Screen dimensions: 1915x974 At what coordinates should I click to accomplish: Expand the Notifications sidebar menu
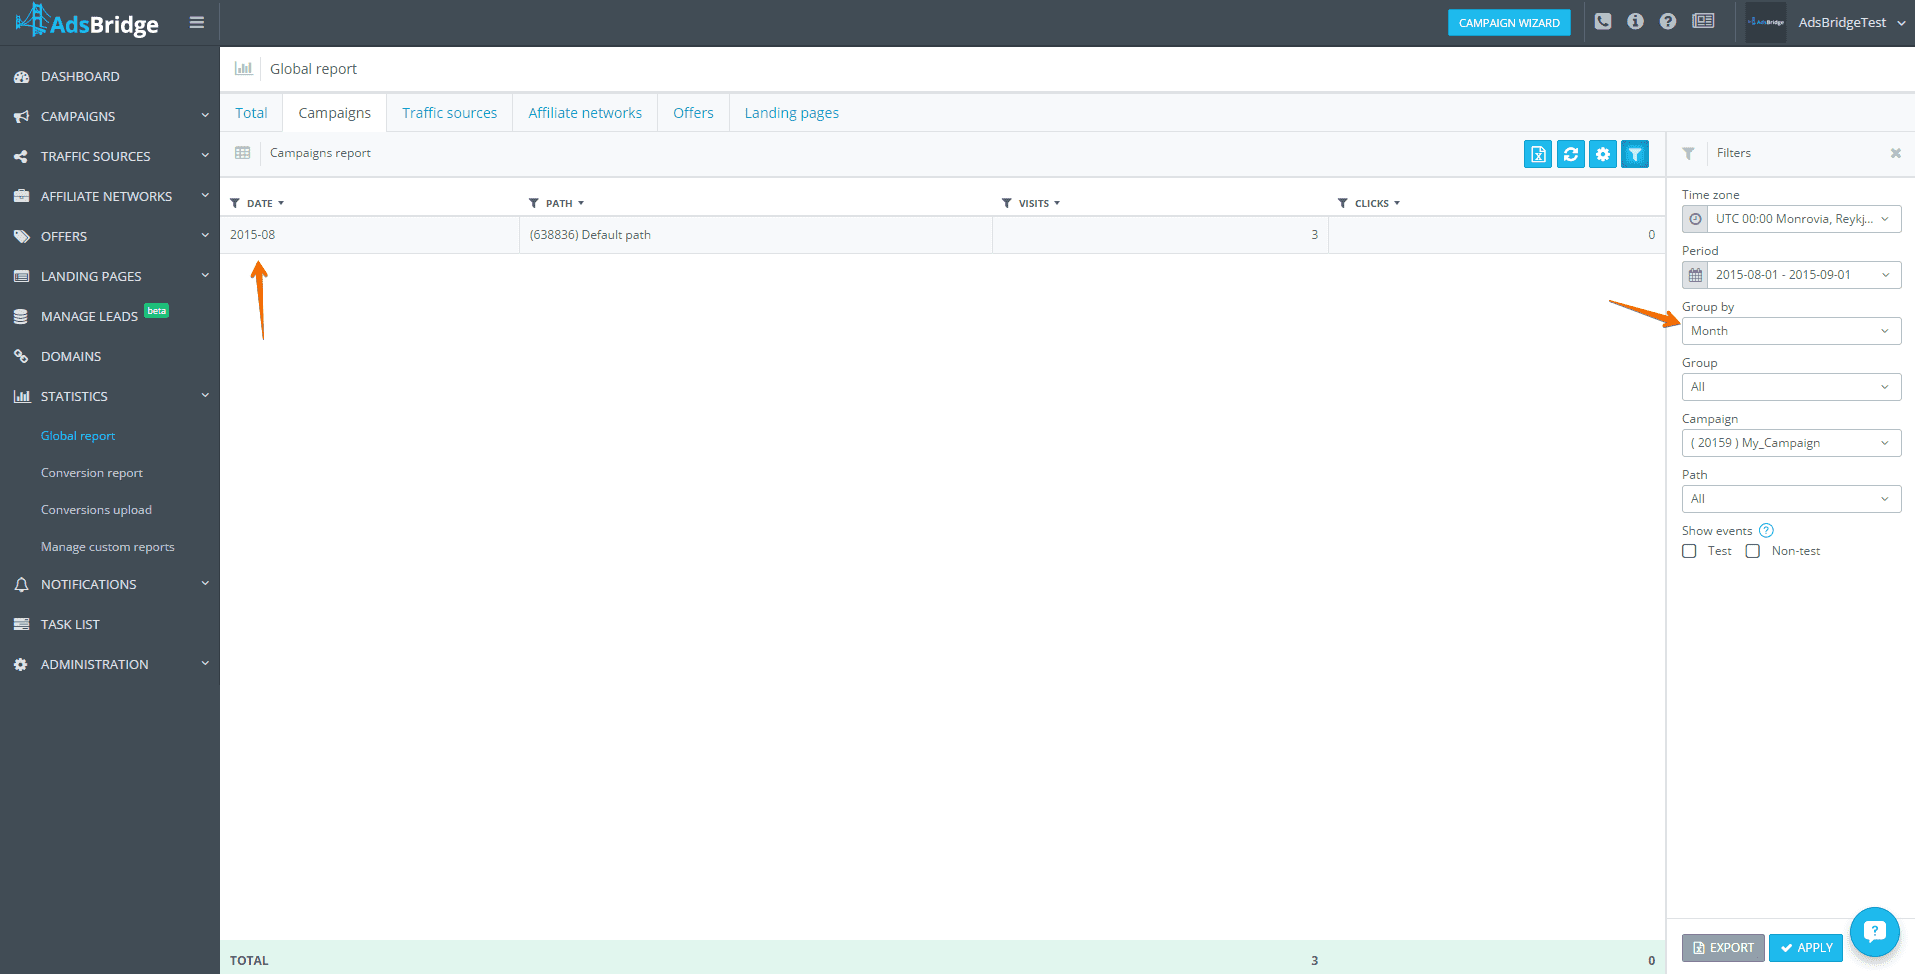(x=110, y=584)
